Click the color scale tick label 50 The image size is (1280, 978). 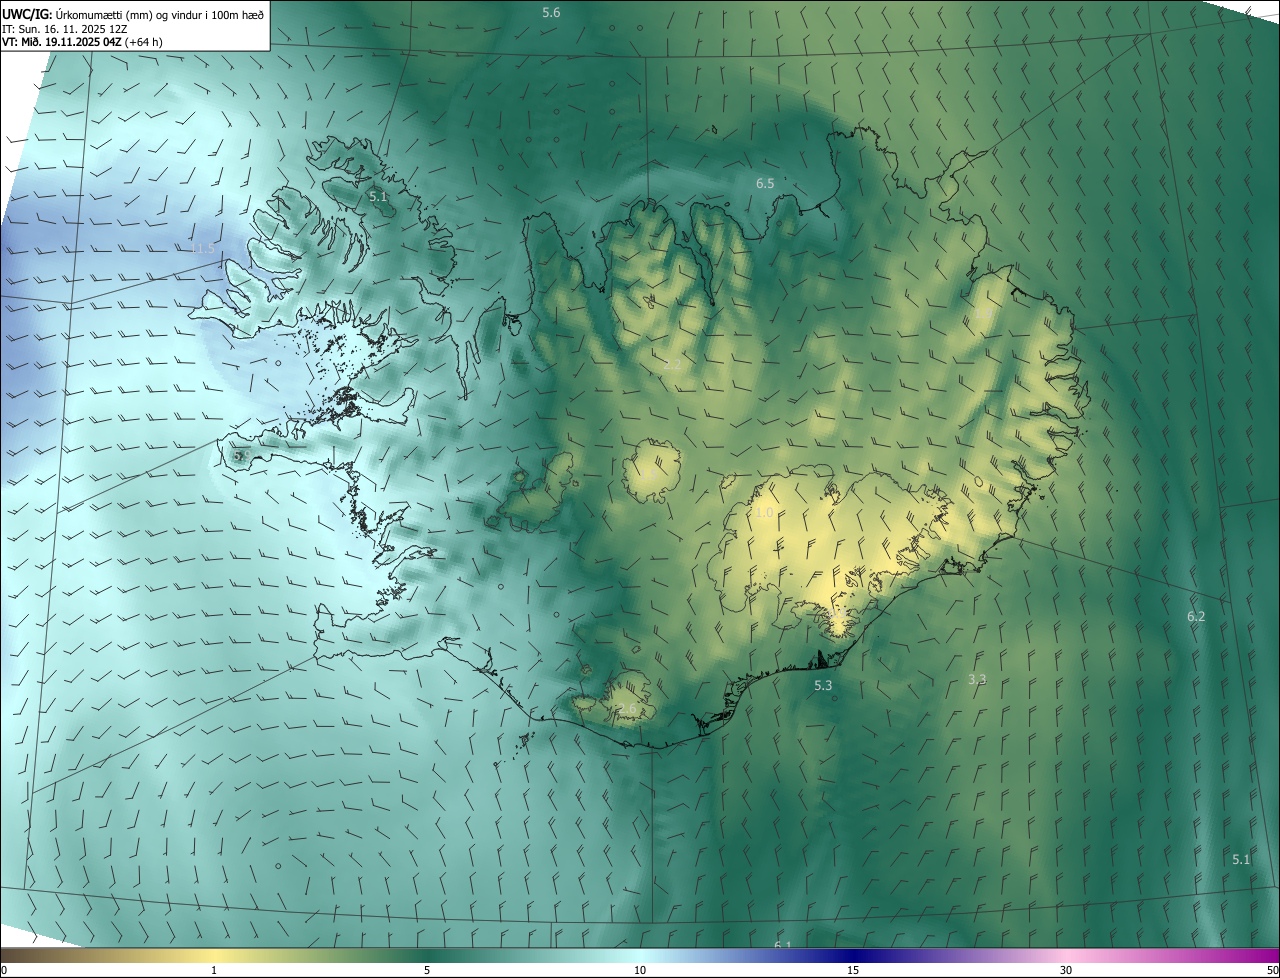1272,970
